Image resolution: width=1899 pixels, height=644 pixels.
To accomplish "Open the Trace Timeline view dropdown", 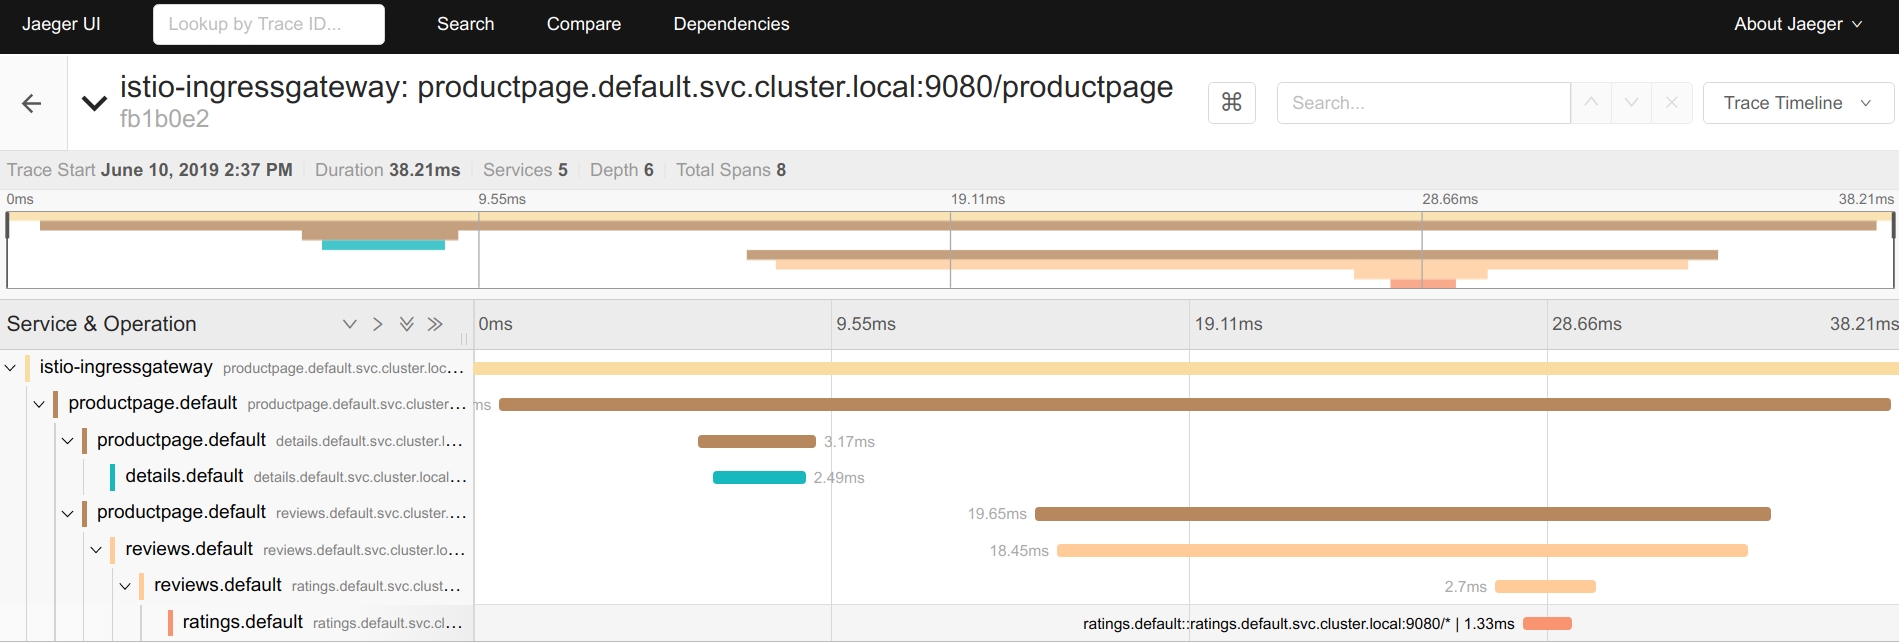I will (1797, 103).
